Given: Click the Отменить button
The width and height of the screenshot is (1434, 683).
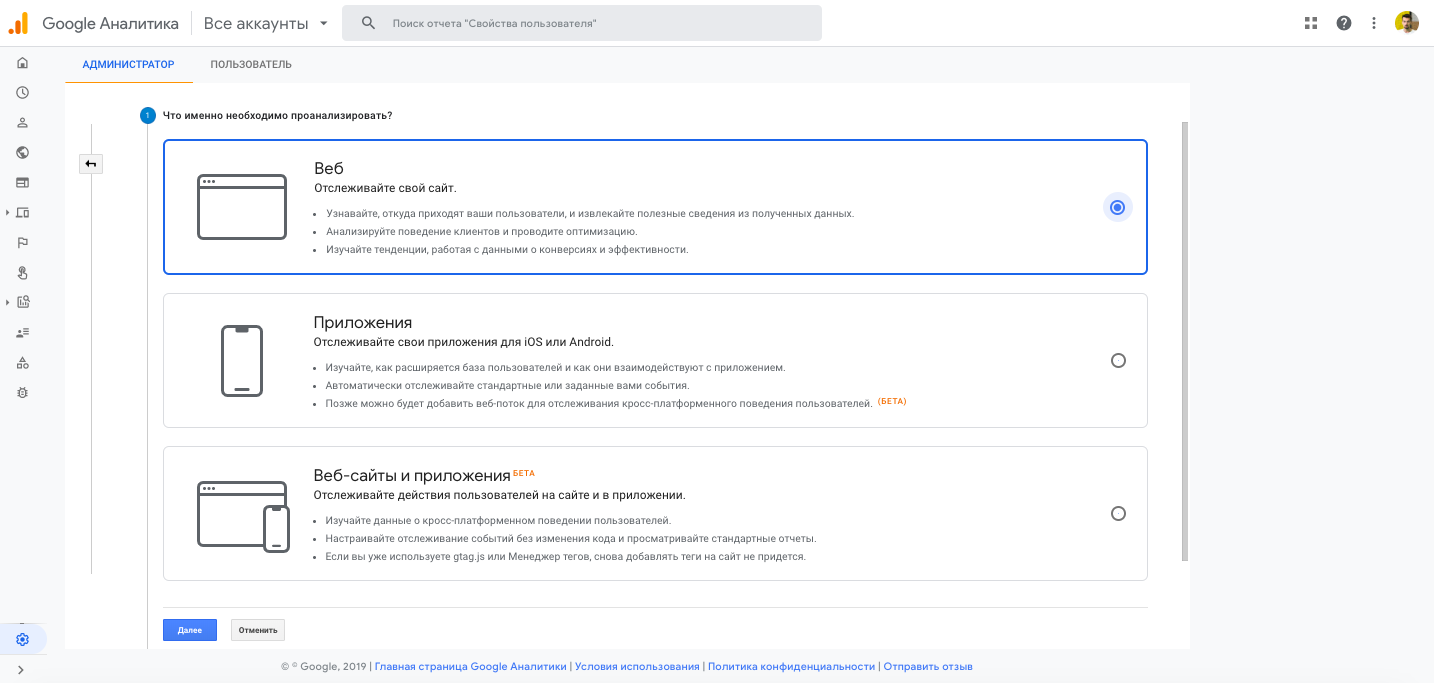Looking at the screenshot, I should pyautogui.click(x=258, y=630).
